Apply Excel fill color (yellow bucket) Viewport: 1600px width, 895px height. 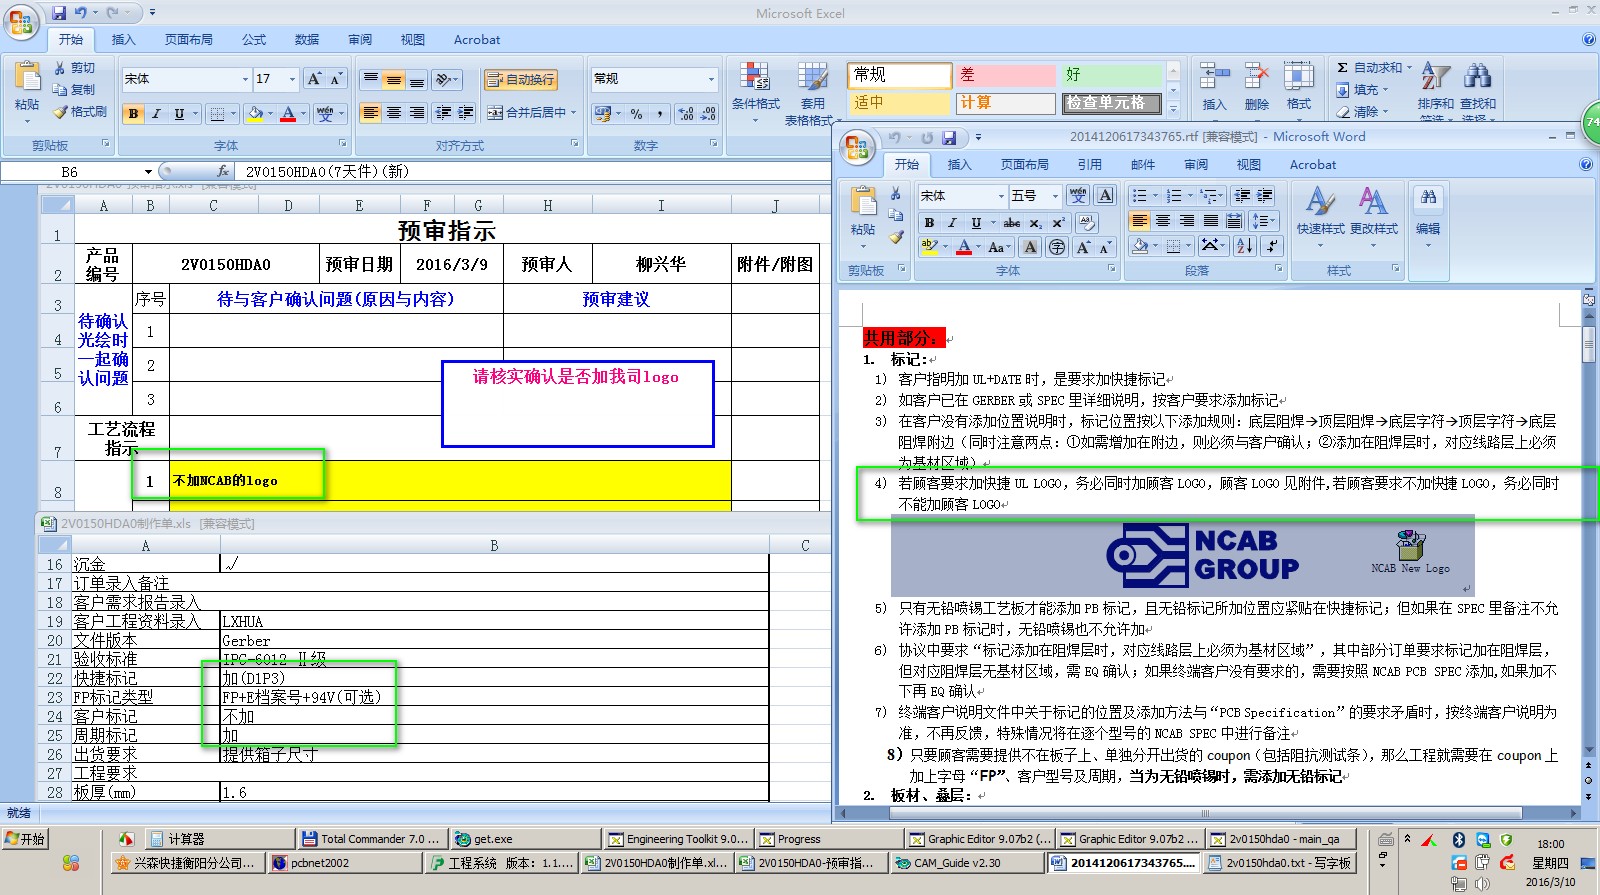tap(256, 114)
